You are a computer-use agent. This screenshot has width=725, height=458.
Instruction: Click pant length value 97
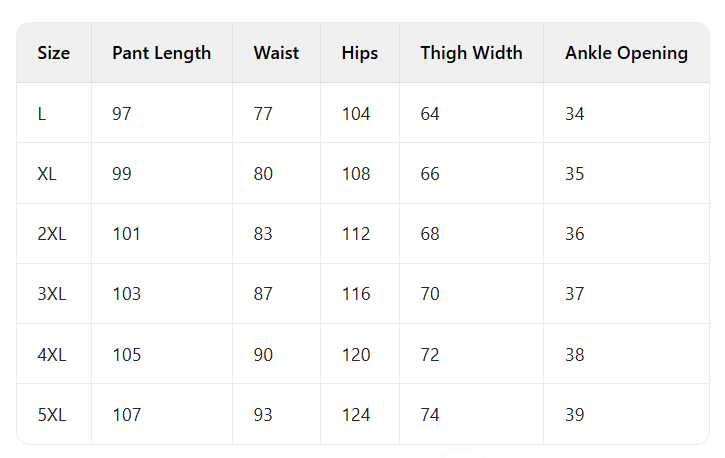pos(122,114)
